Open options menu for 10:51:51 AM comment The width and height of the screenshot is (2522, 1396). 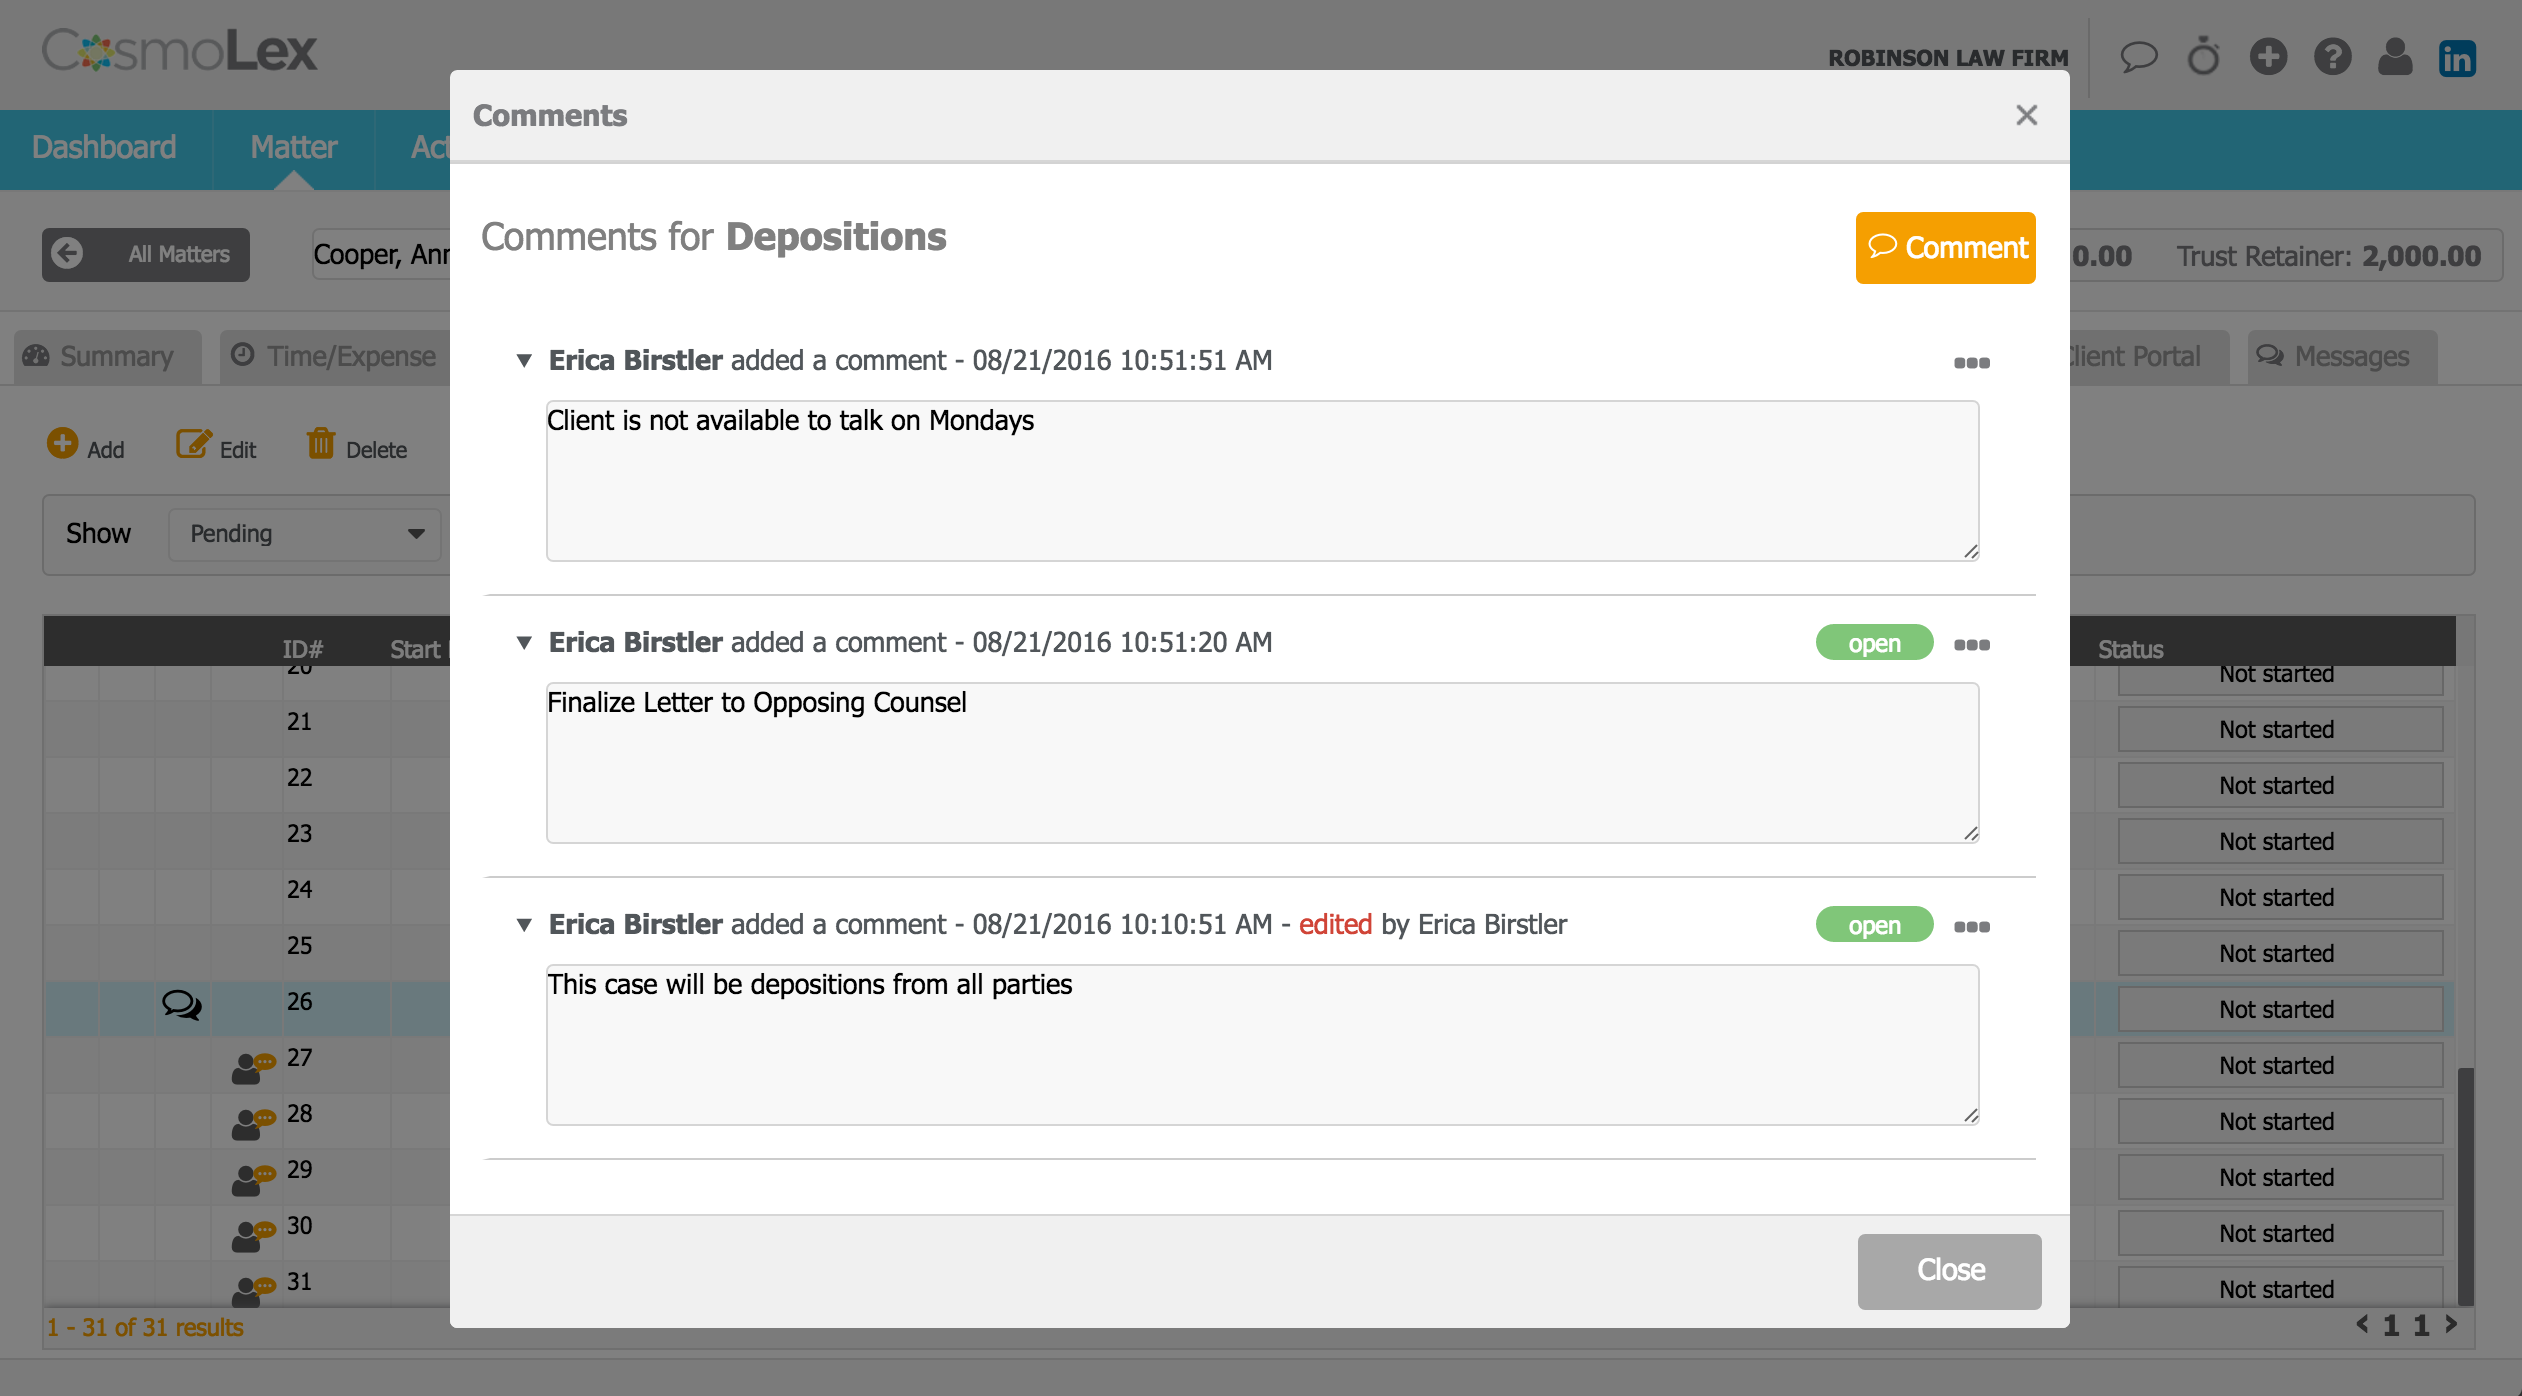(x=1971, y=363)
